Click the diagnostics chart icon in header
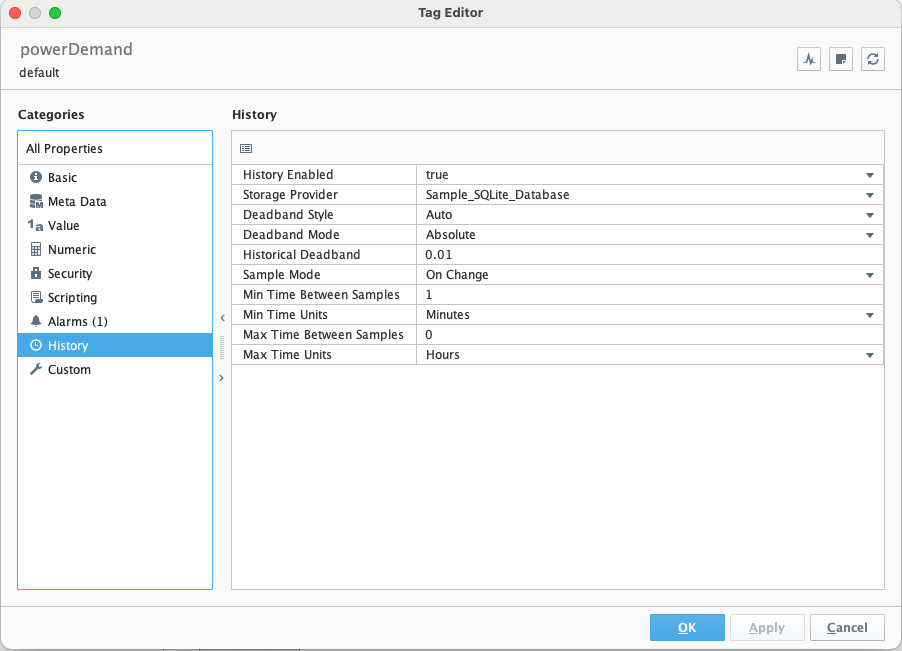The width and height of the screenshot is (902, 651). tap(808, 59)
